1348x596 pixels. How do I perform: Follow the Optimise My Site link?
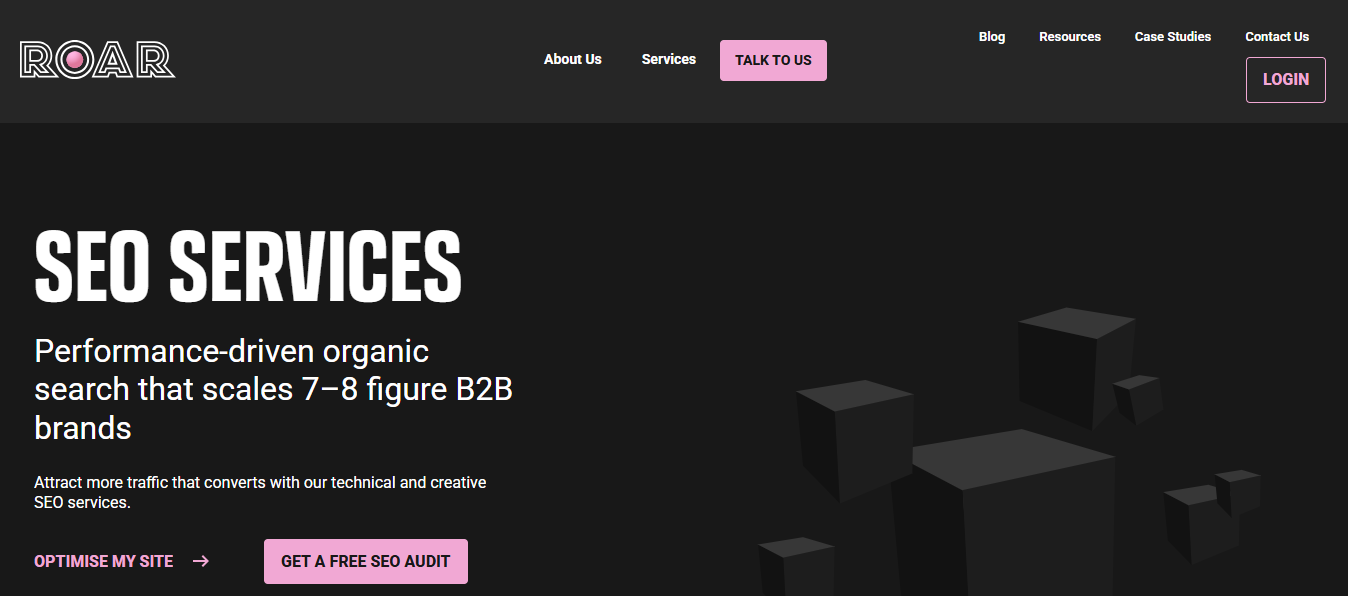tap(104, 562)
